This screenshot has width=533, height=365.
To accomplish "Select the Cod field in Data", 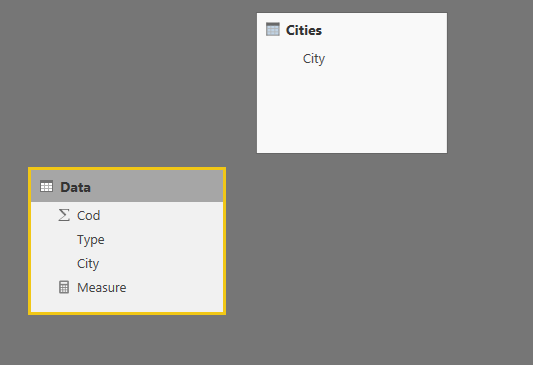I will click(127, 215).
